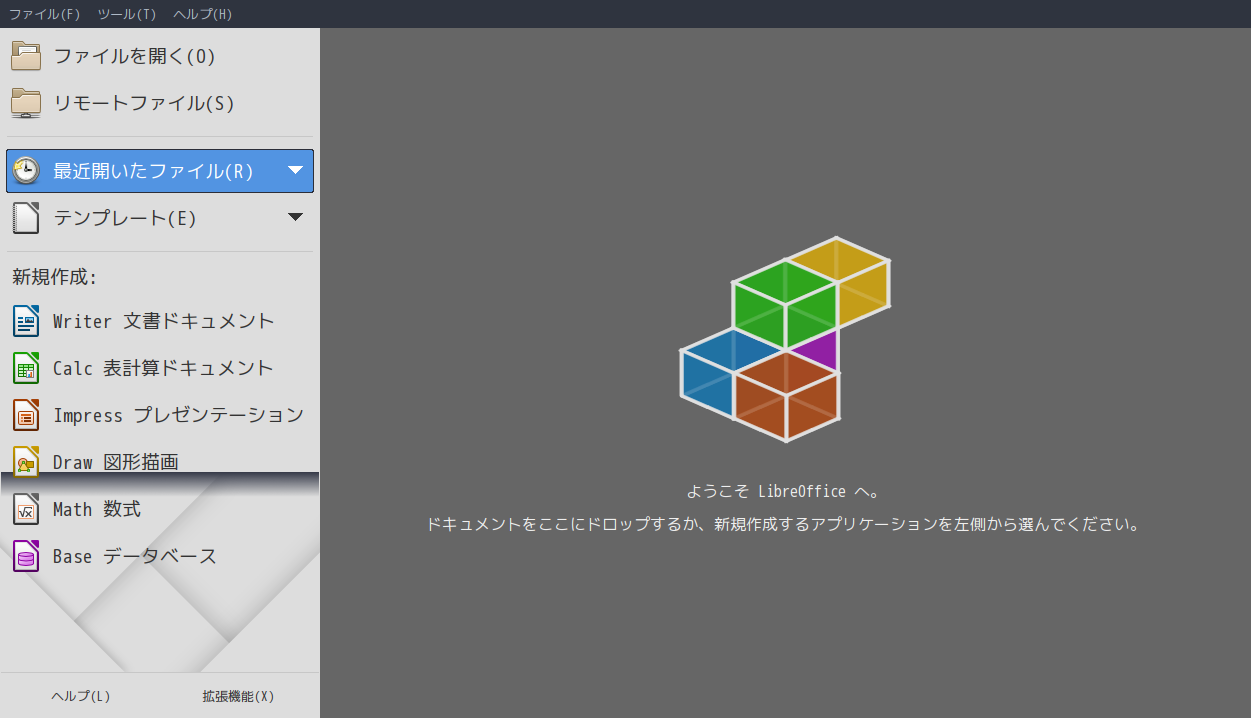
Task: Click the Impress presentation icon
Action: (x=26, y=415)
